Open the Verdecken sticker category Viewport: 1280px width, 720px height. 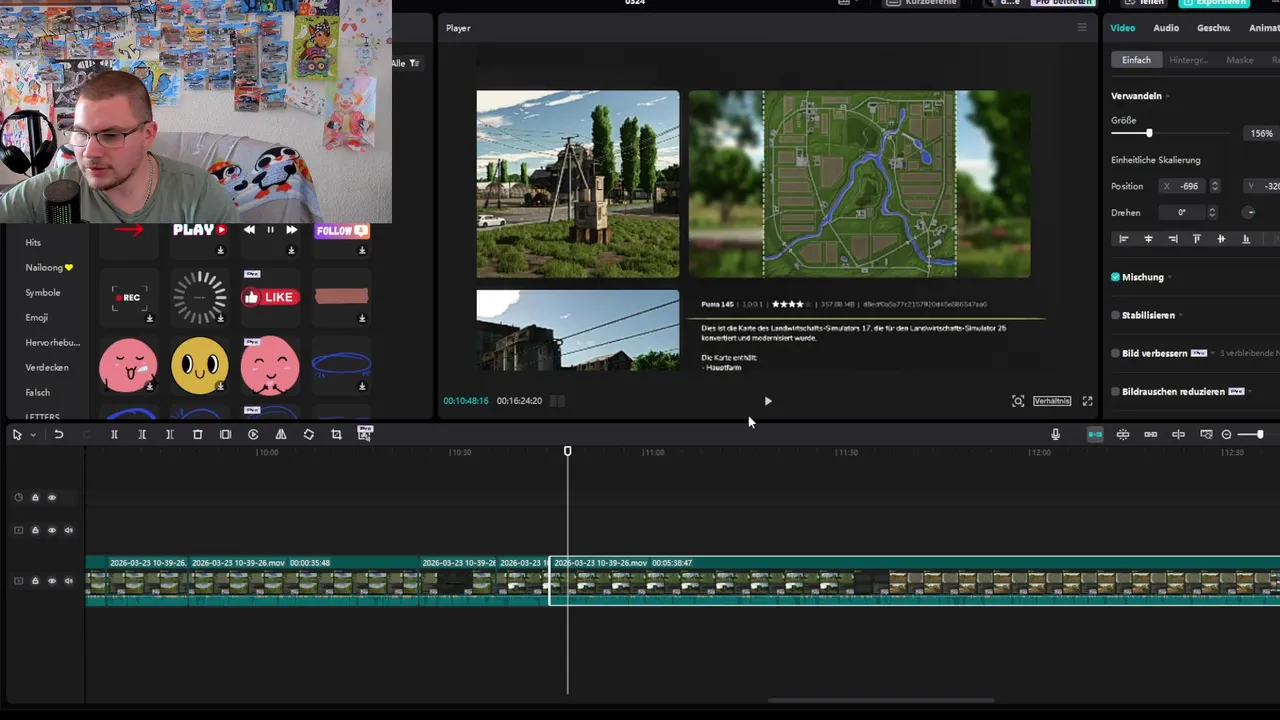point(47,368)
